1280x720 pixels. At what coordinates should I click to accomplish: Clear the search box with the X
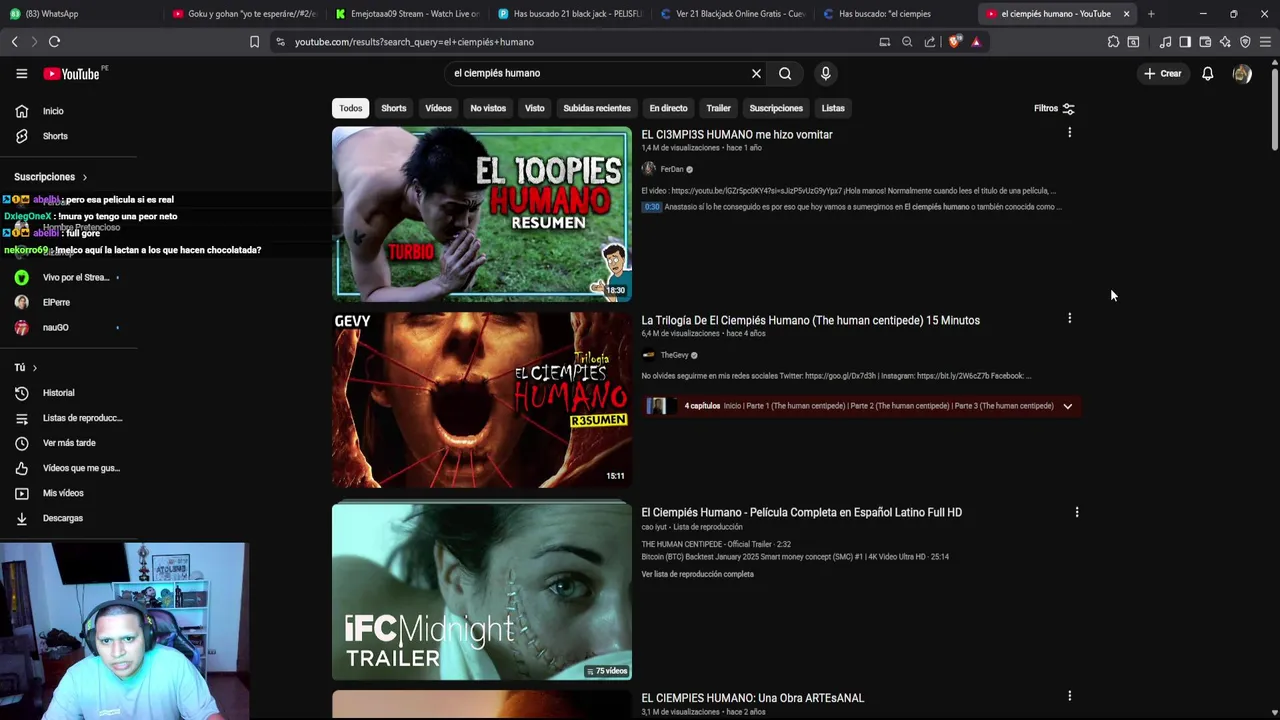[x=756, y=73]
